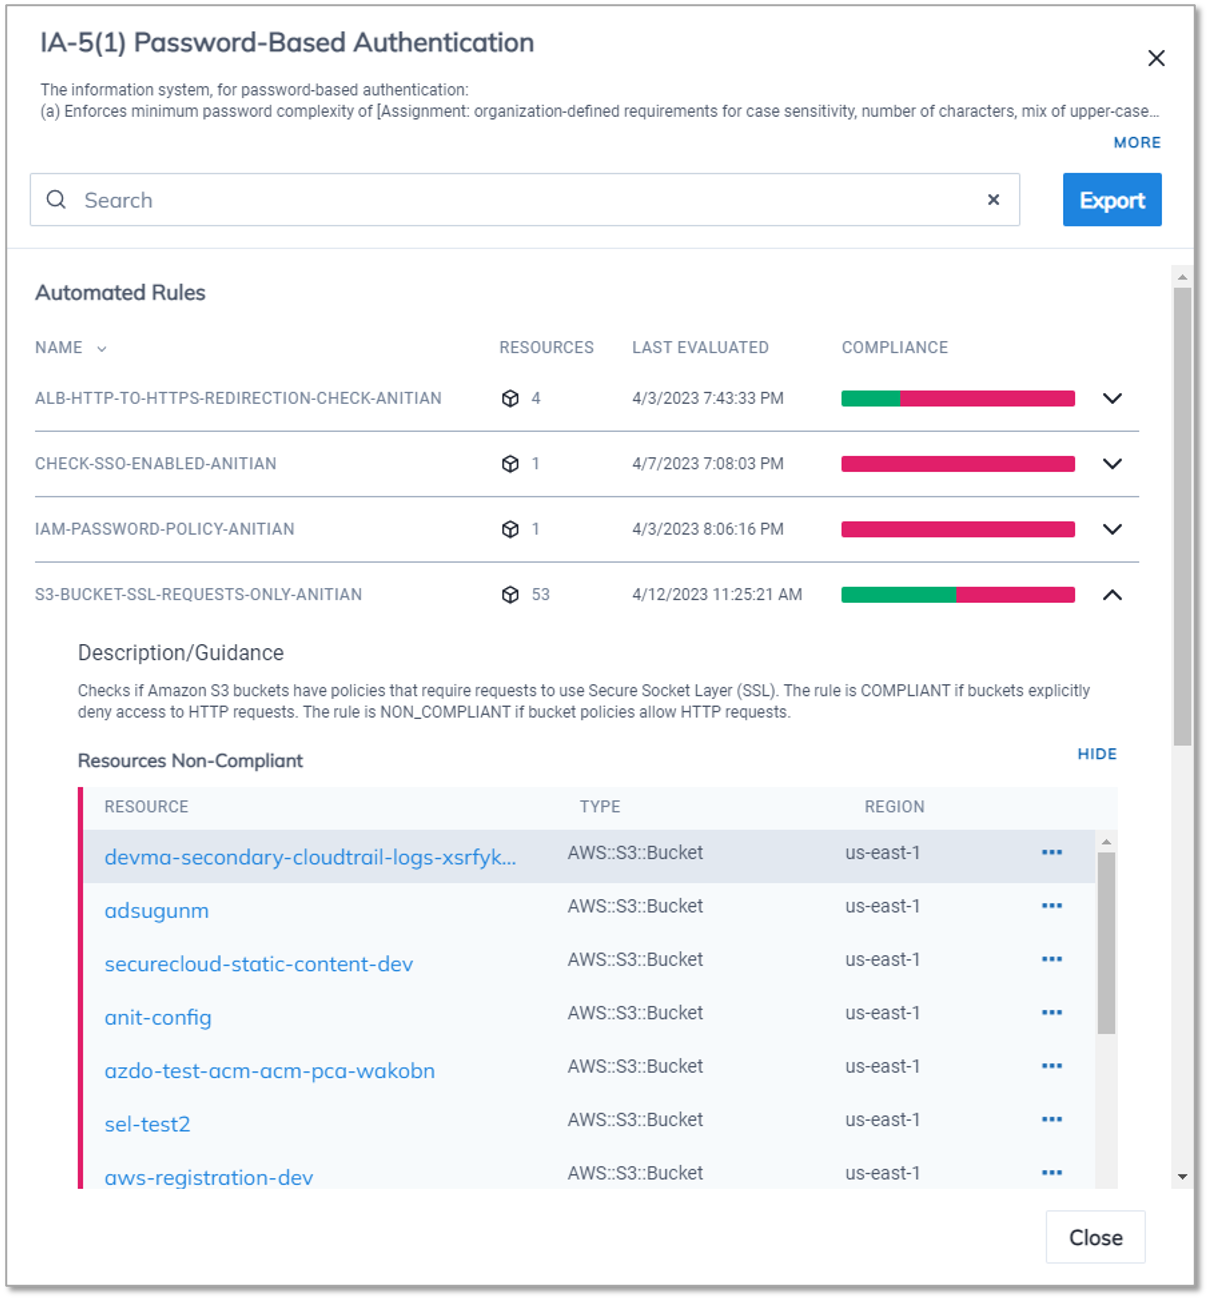Screen dimensions: 1208x1300
Task: Click the TYPE column header in resource table
Action: click(600, 807)
